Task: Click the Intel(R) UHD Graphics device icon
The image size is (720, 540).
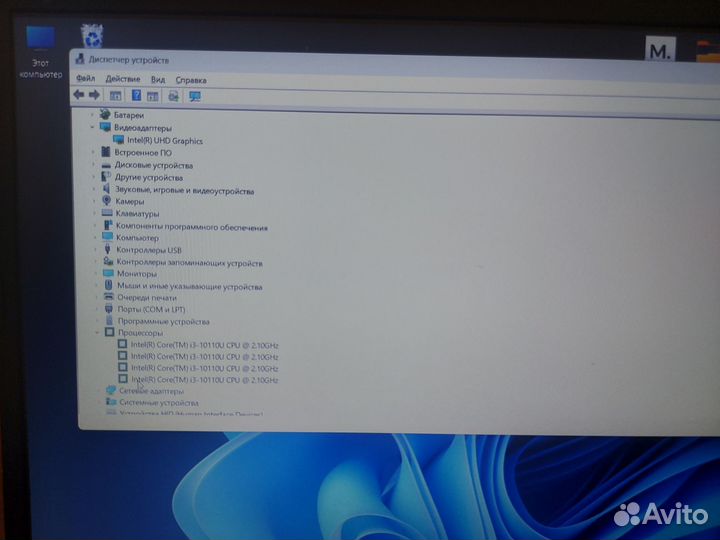Action: click(118, 140)
